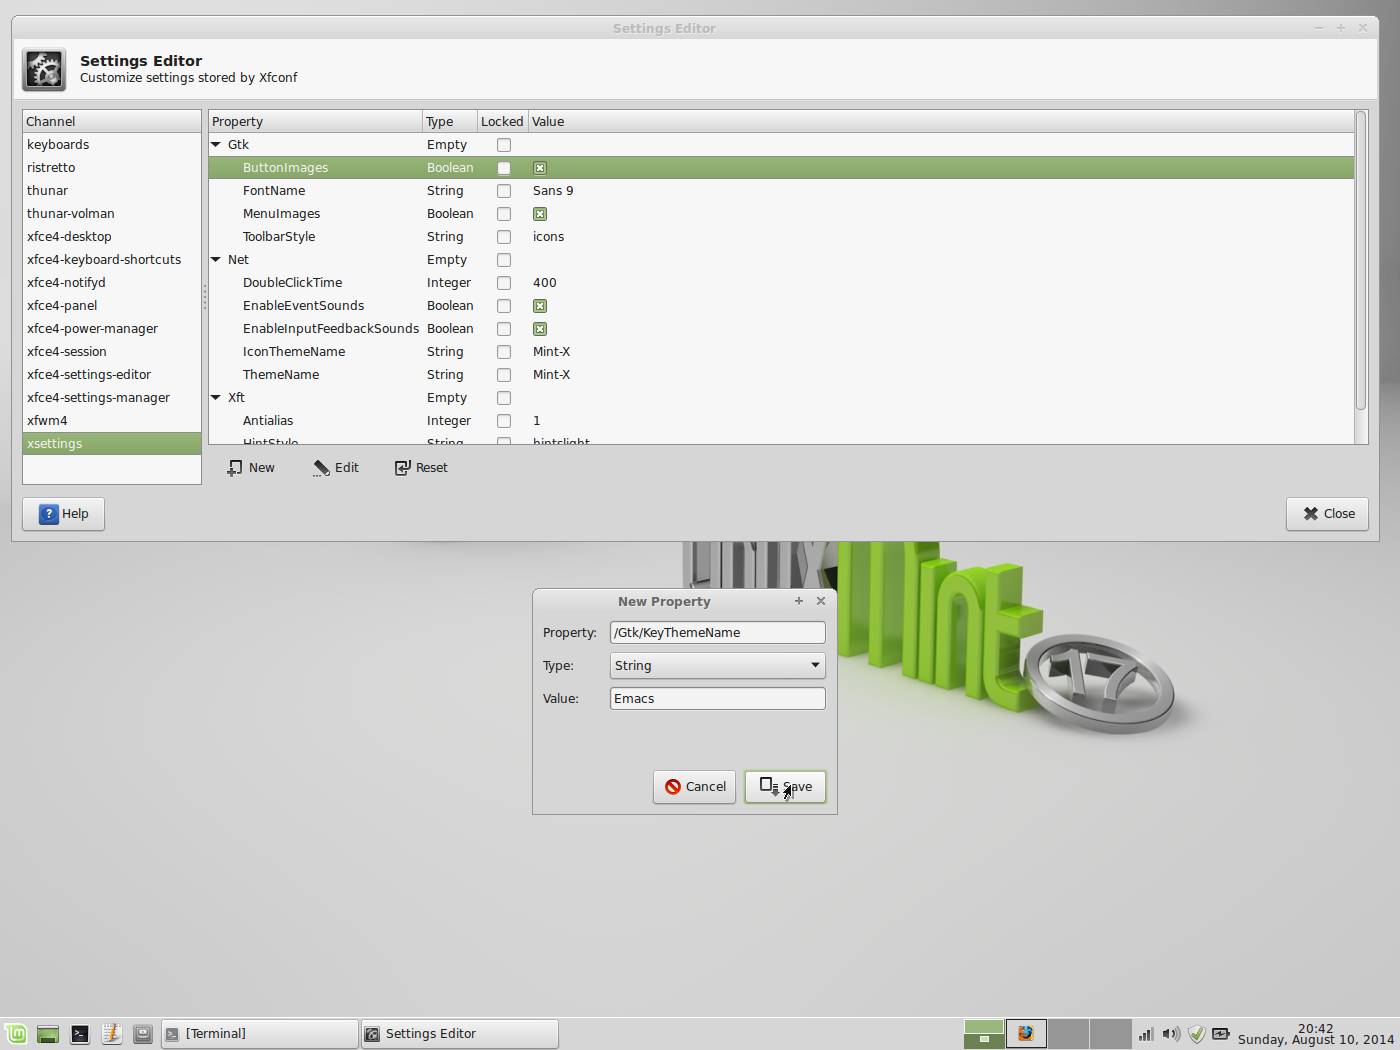This screenshot has height=1050, width=1400.
Task: Open the power manager battery icon
Action: (1221, 1034)
